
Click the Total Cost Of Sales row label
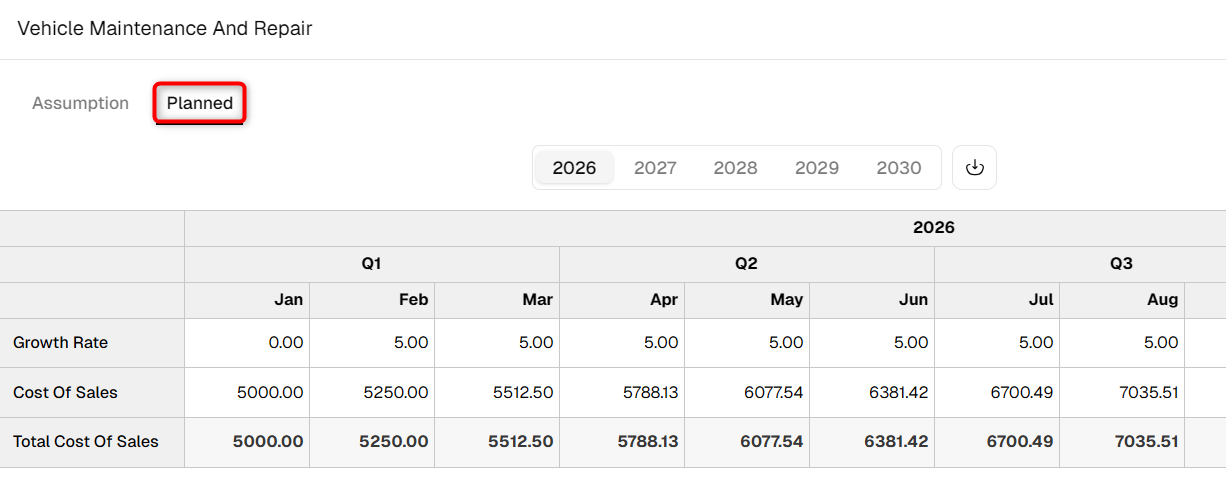click(x=86, y=442)
